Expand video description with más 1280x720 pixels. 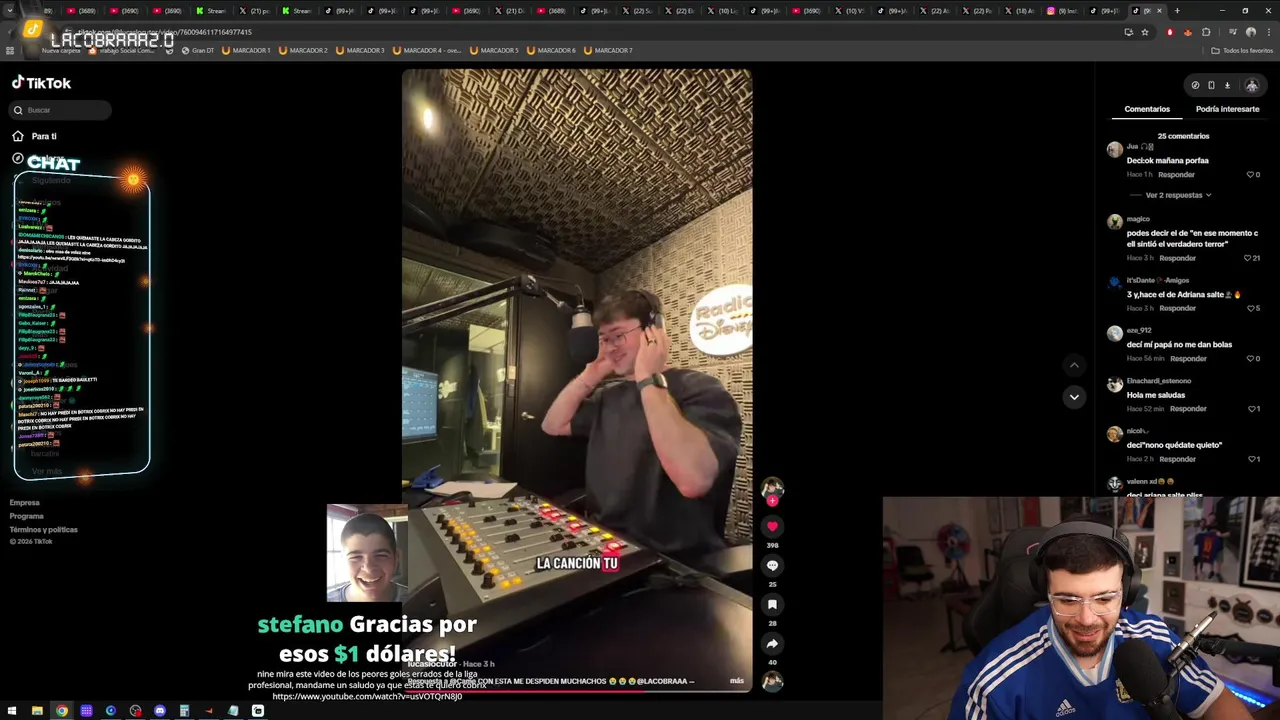click(737, 681)
